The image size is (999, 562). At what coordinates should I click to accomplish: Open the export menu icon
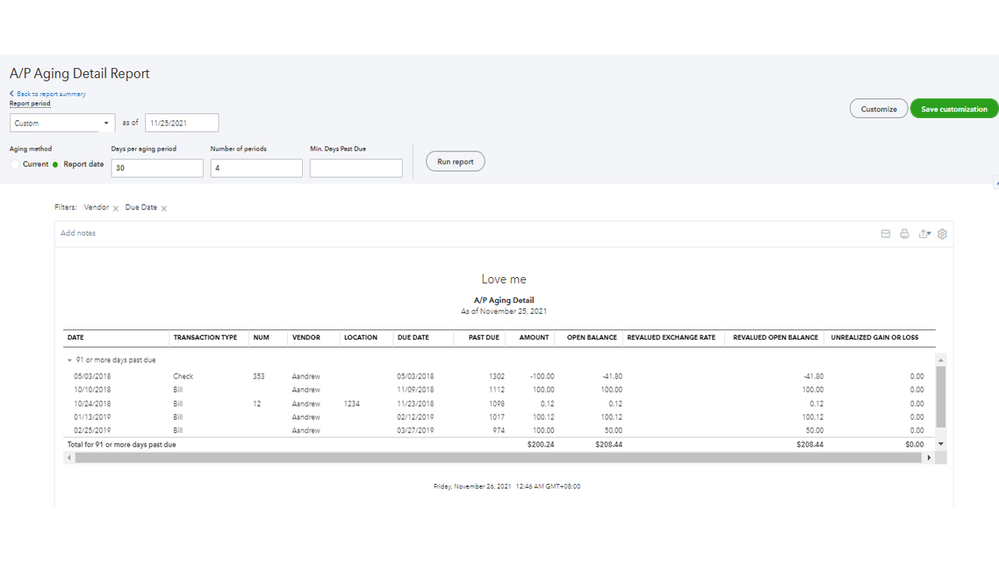click(924, 234)
